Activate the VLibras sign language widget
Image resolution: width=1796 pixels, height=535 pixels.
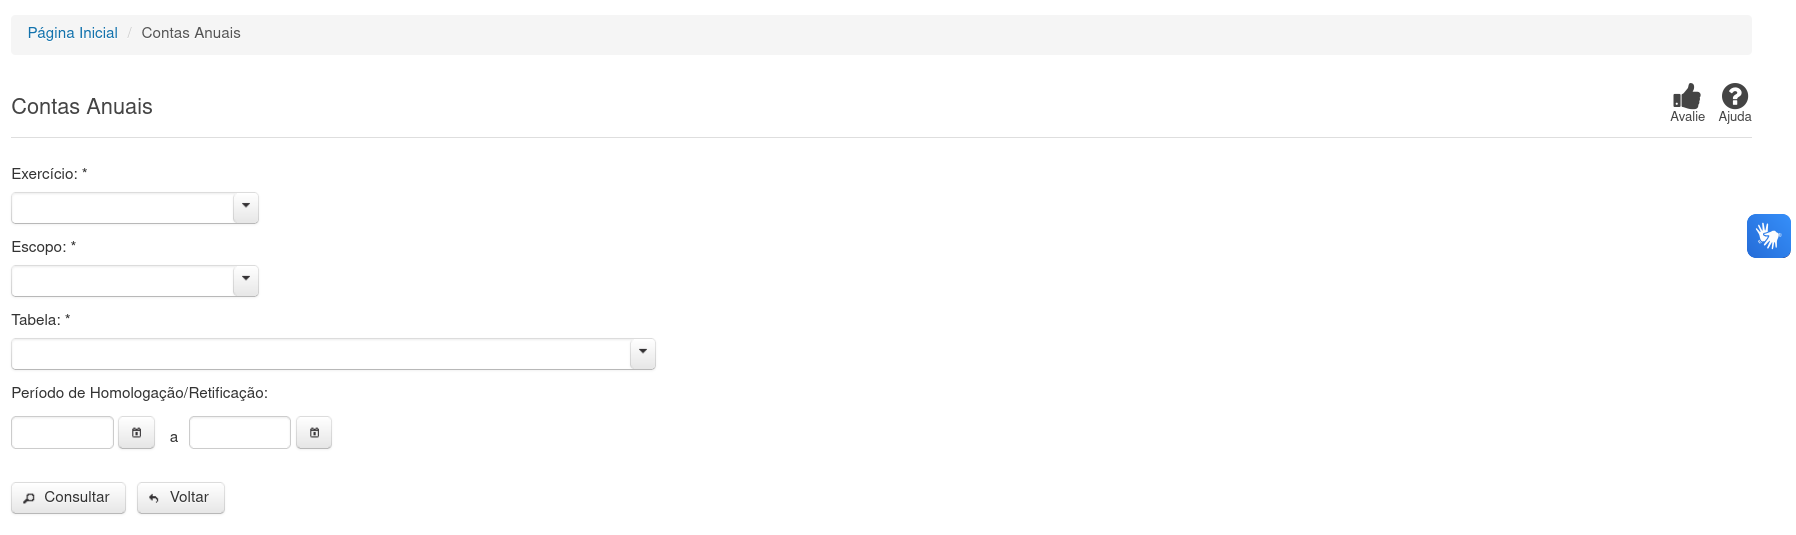[1769, 236]
